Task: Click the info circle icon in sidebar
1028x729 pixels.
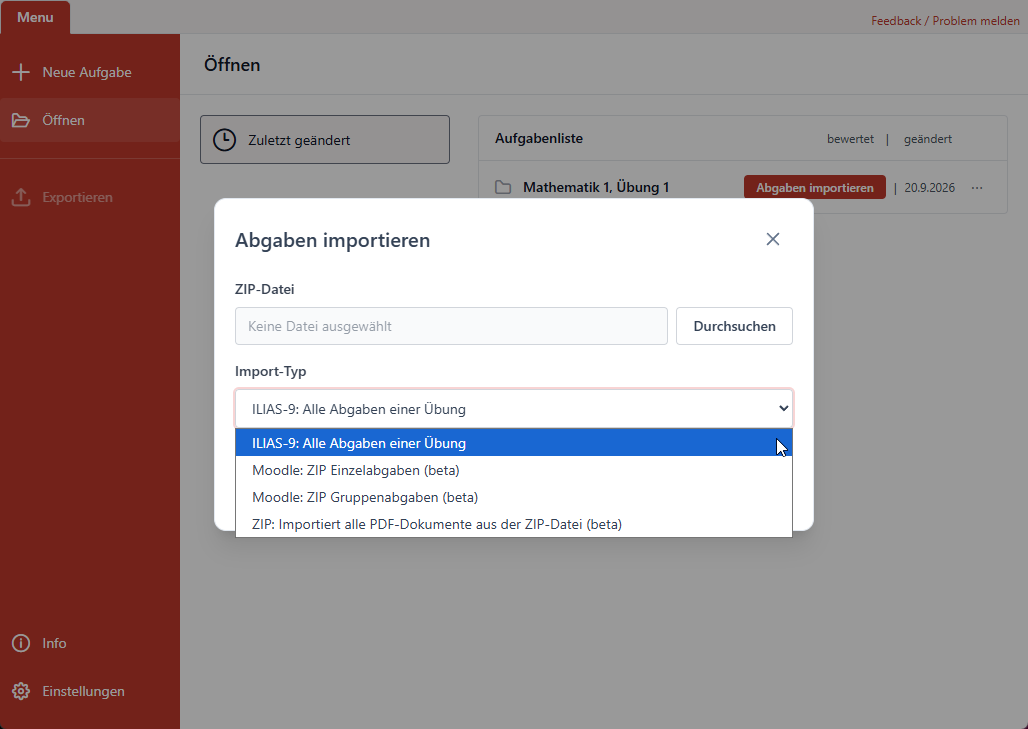Action: (21, 643)
